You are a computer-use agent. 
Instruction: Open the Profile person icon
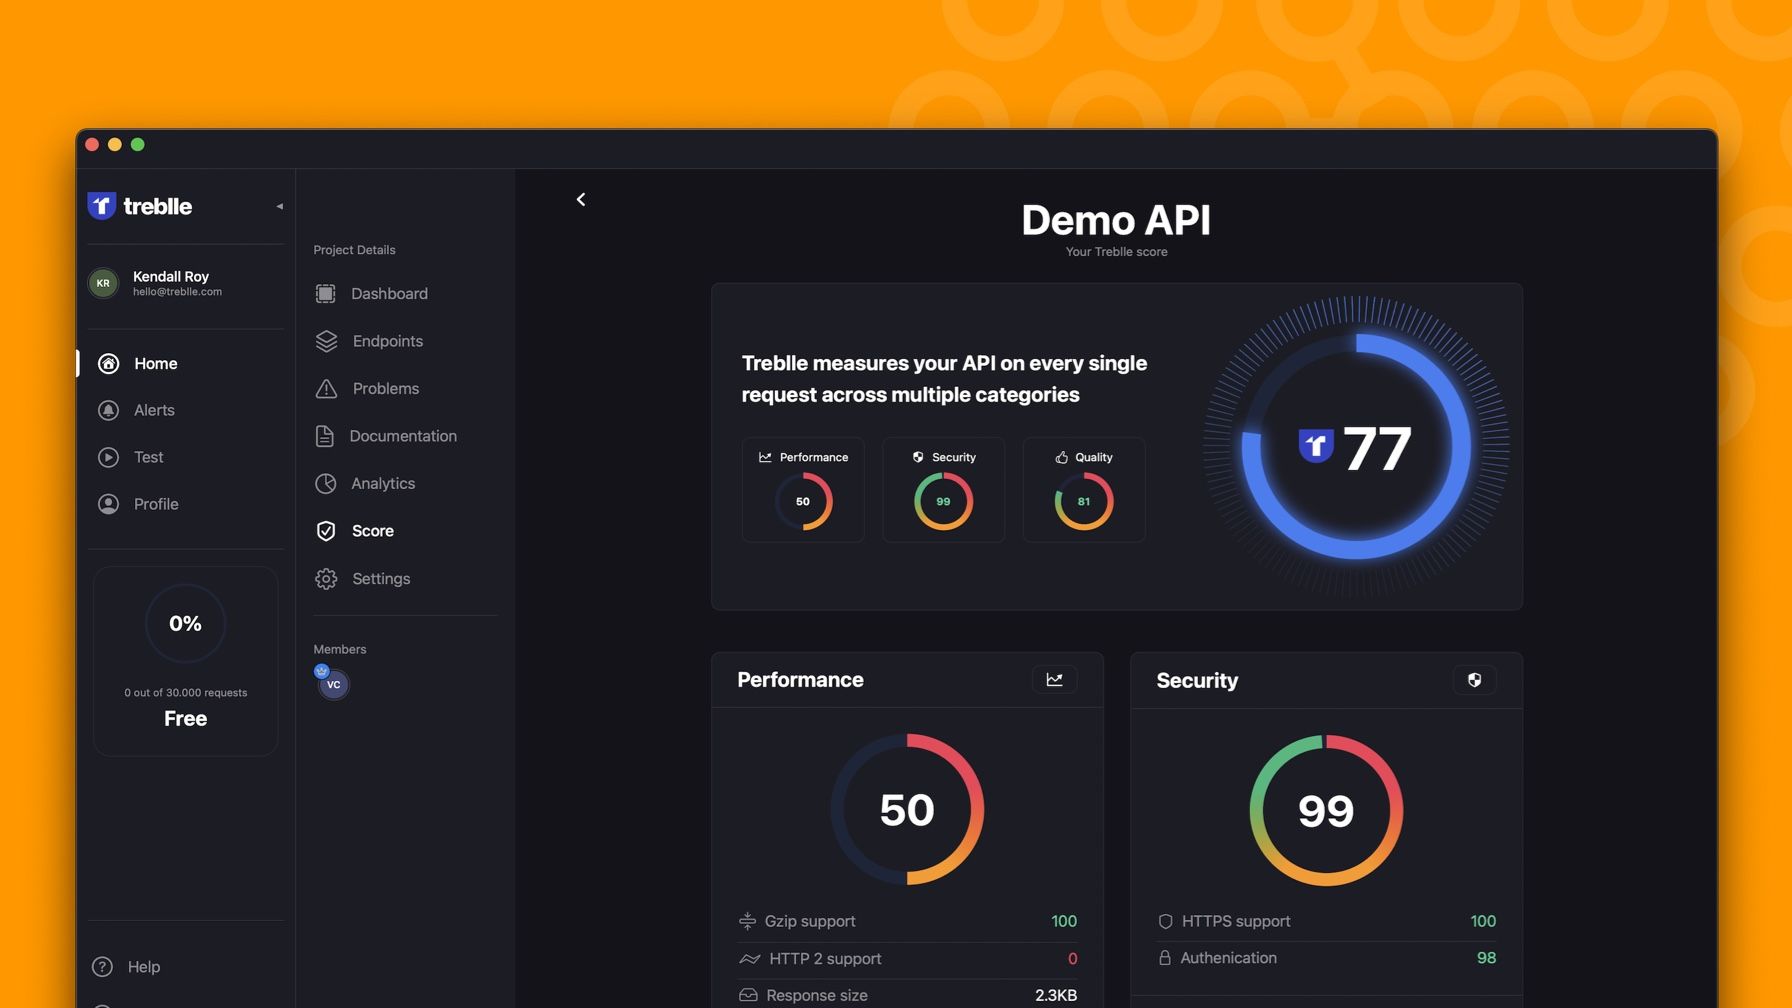(x=108, y=504)
